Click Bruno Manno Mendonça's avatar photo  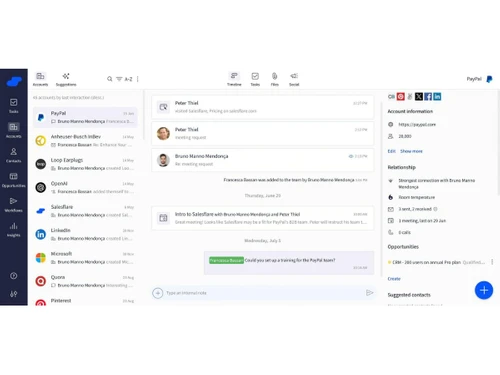(x=163, y=160)
